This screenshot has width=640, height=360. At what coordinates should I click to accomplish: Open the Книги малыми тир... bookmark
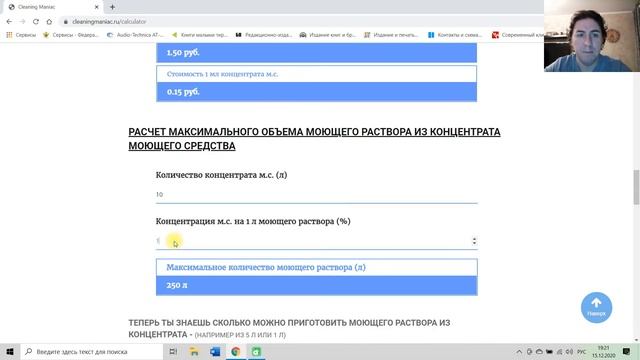click(x=200, y=35)
